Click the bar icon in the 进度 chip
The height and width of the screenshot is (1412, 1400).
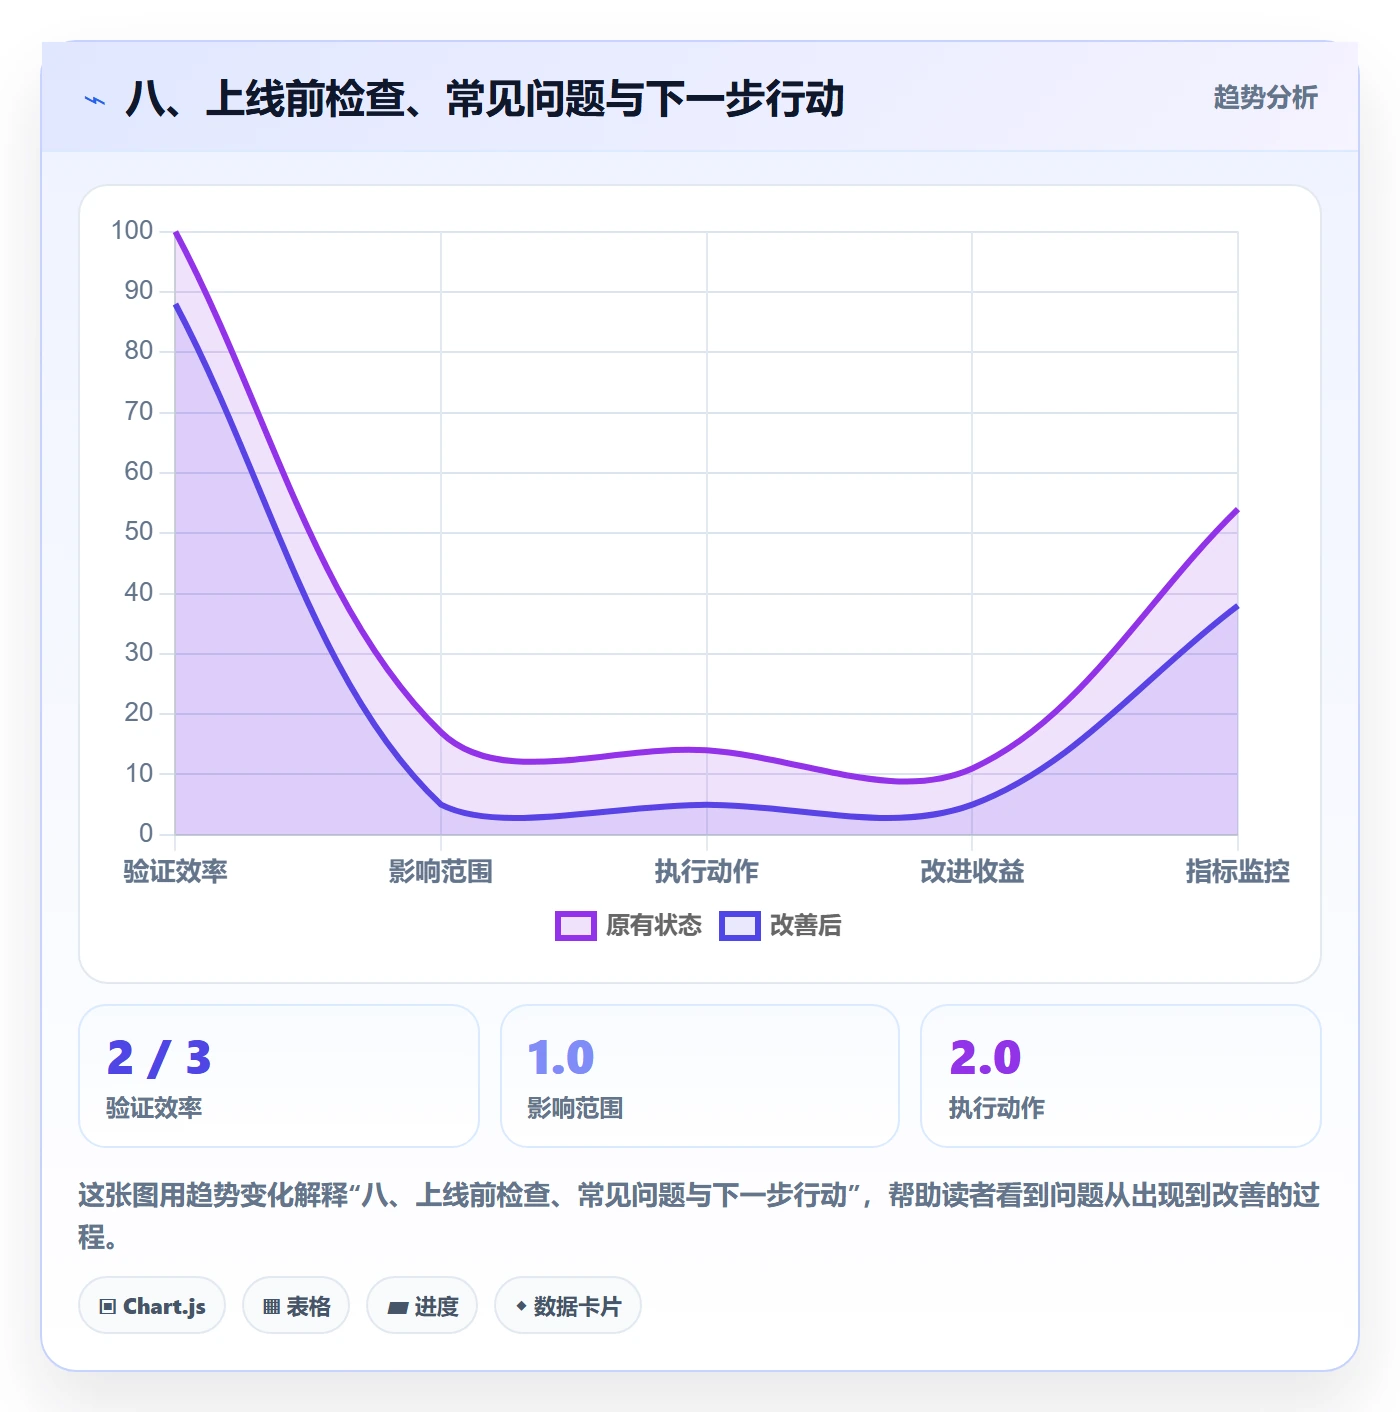398,1307
